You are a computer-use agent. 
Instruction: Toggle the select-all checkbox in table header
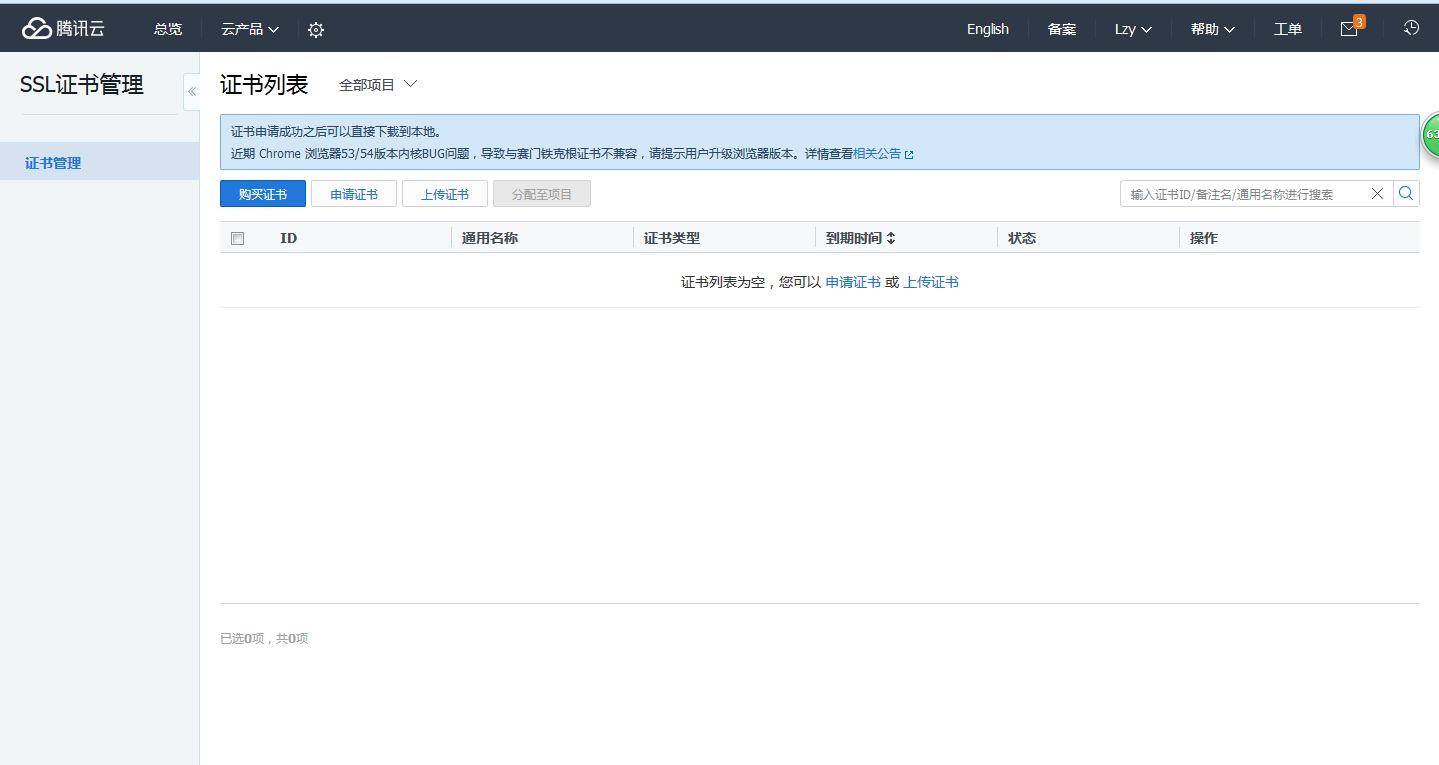pyautogui.click(x=237, y=238)
